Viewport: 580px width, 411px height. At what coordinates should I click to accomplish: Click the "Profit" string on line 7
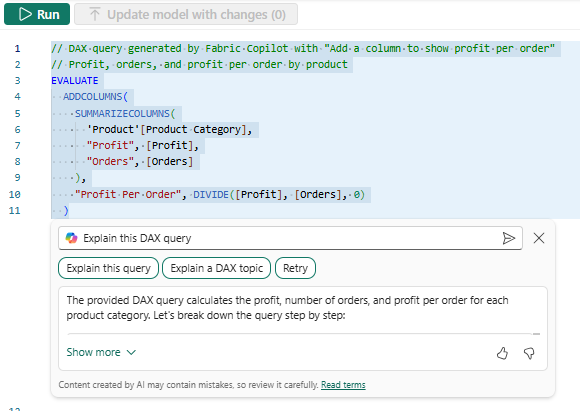(x=110, y=145)
